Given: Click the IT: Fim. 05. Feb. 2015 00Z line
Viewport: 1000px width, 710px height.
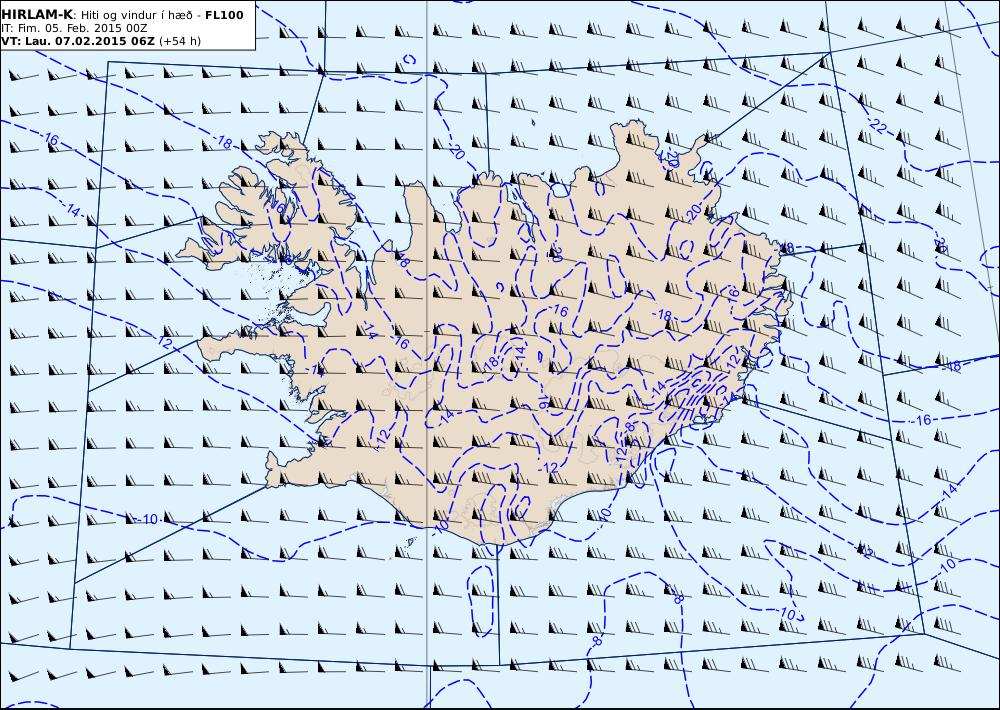Looking at the screenshot, I should click(x=75, y=28).
